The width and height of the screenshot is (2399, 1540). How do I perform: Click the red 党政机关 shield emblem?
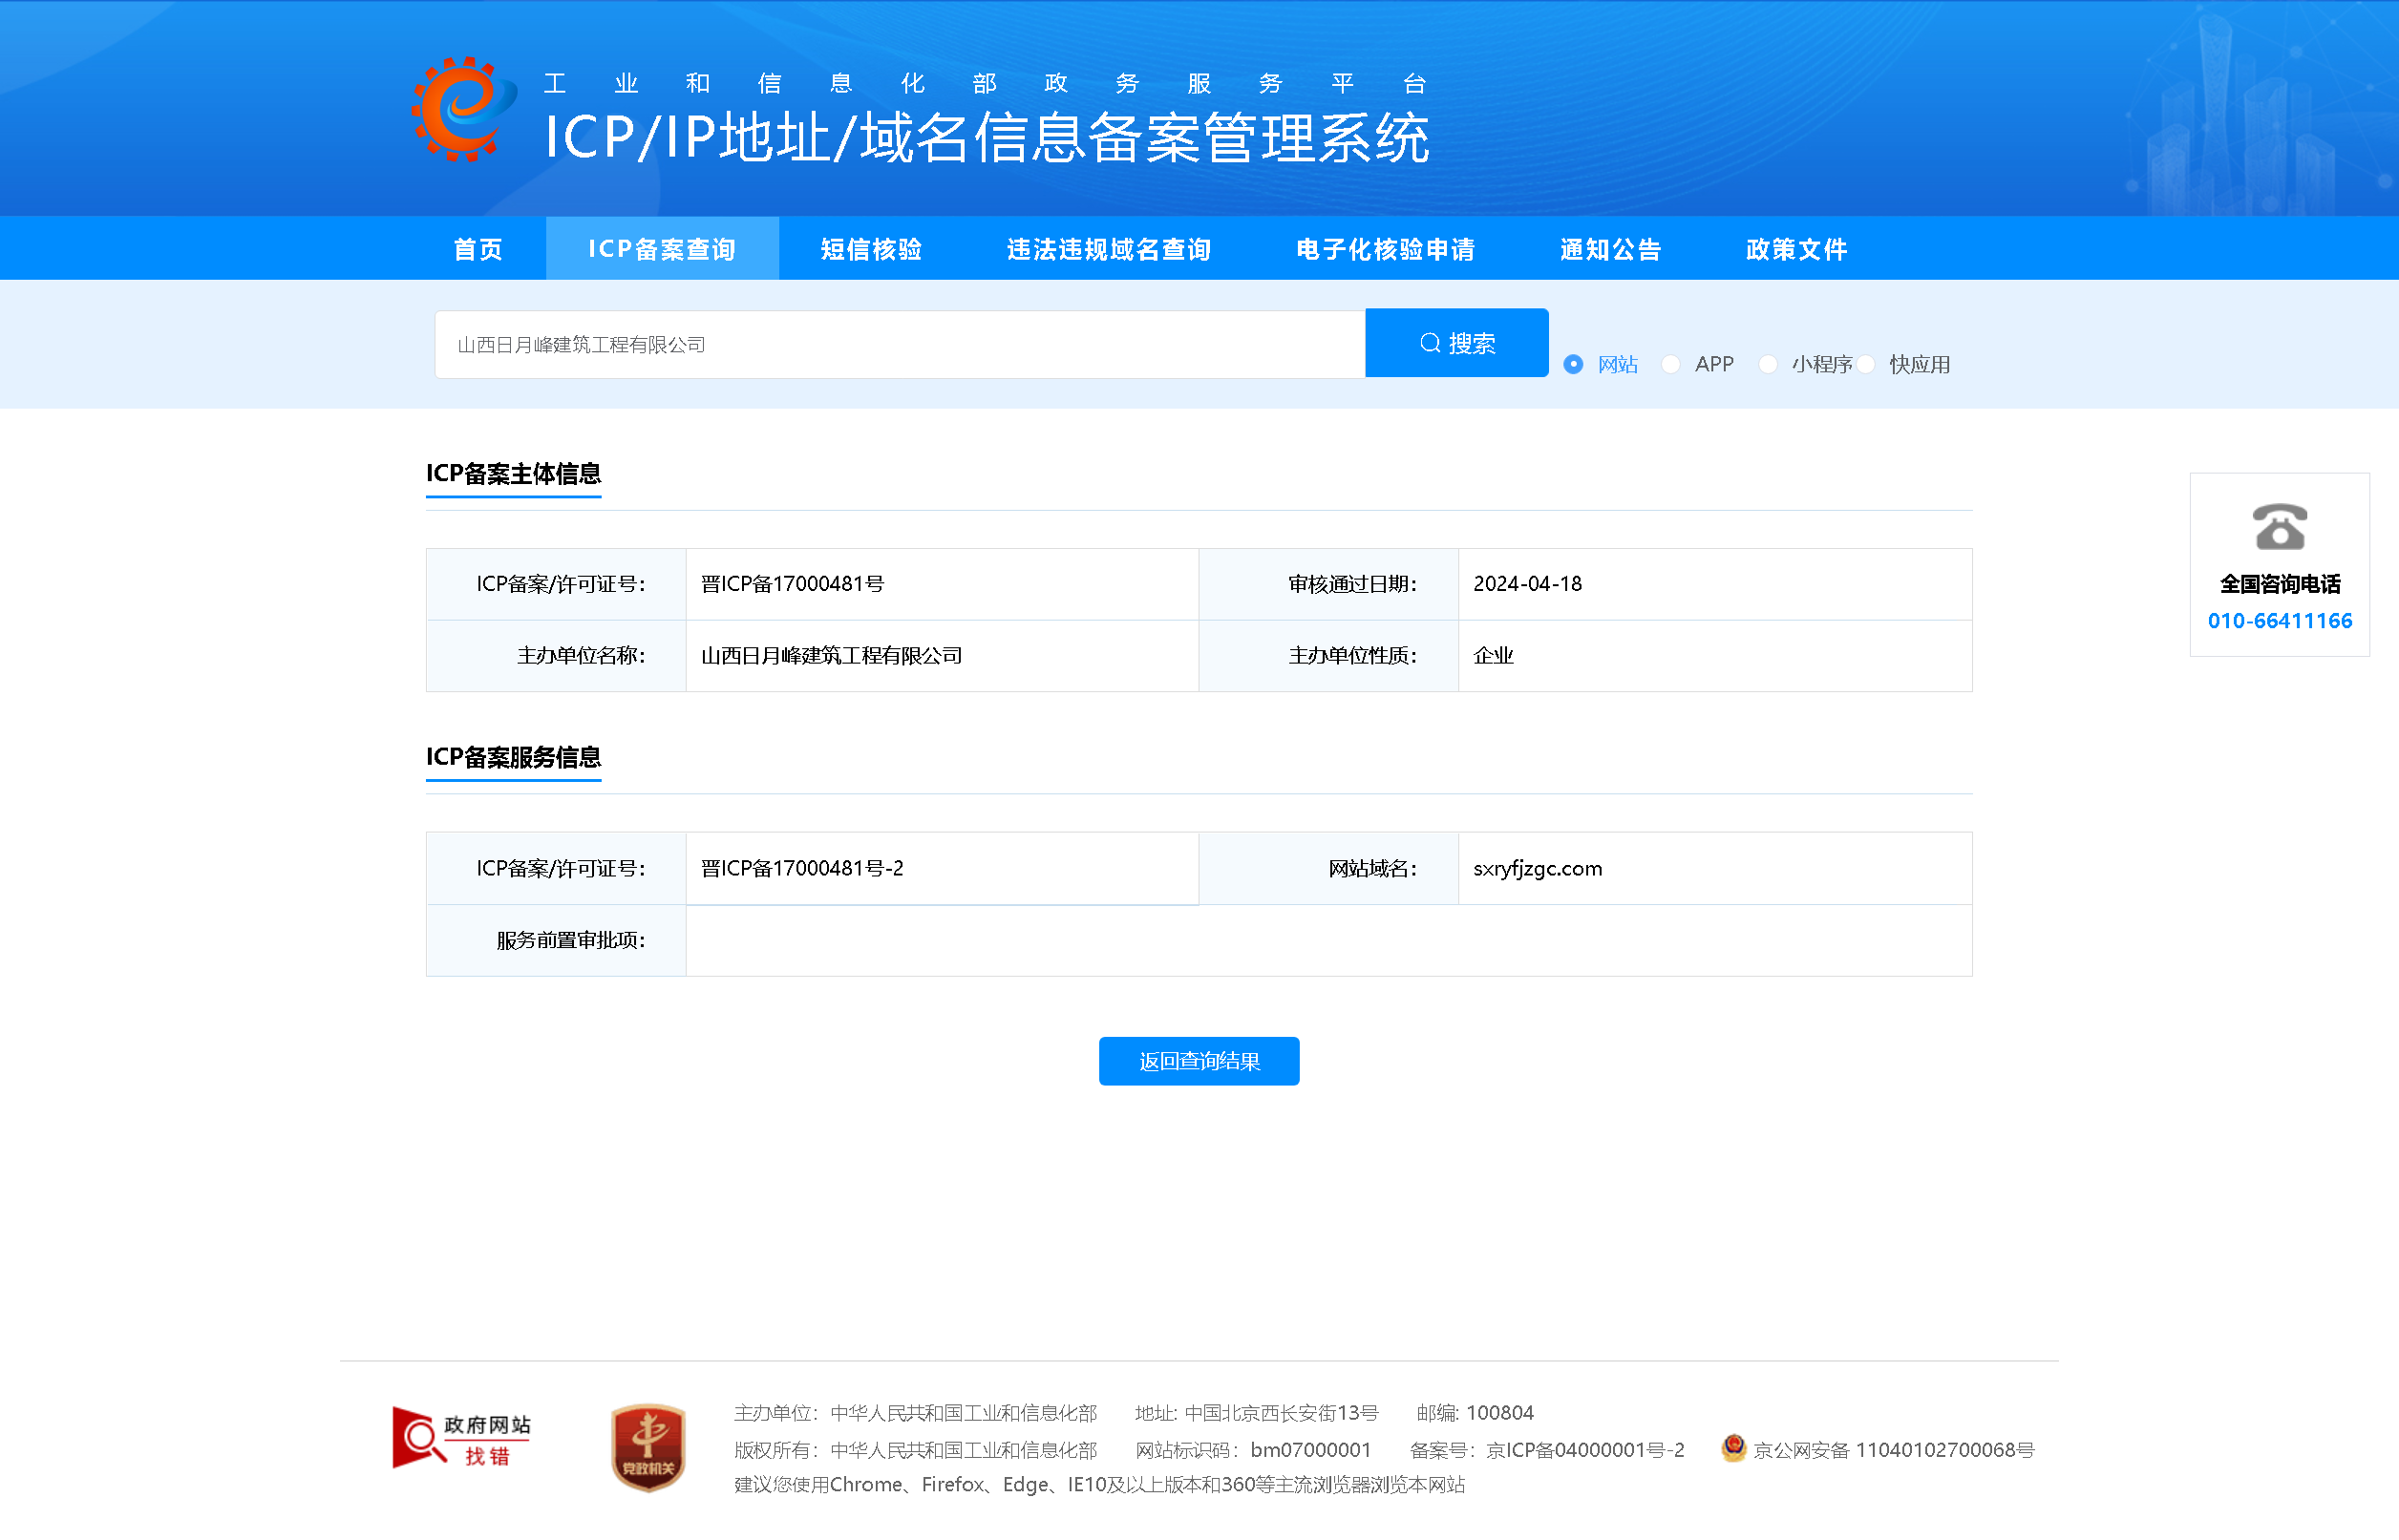coord(648,1446)
